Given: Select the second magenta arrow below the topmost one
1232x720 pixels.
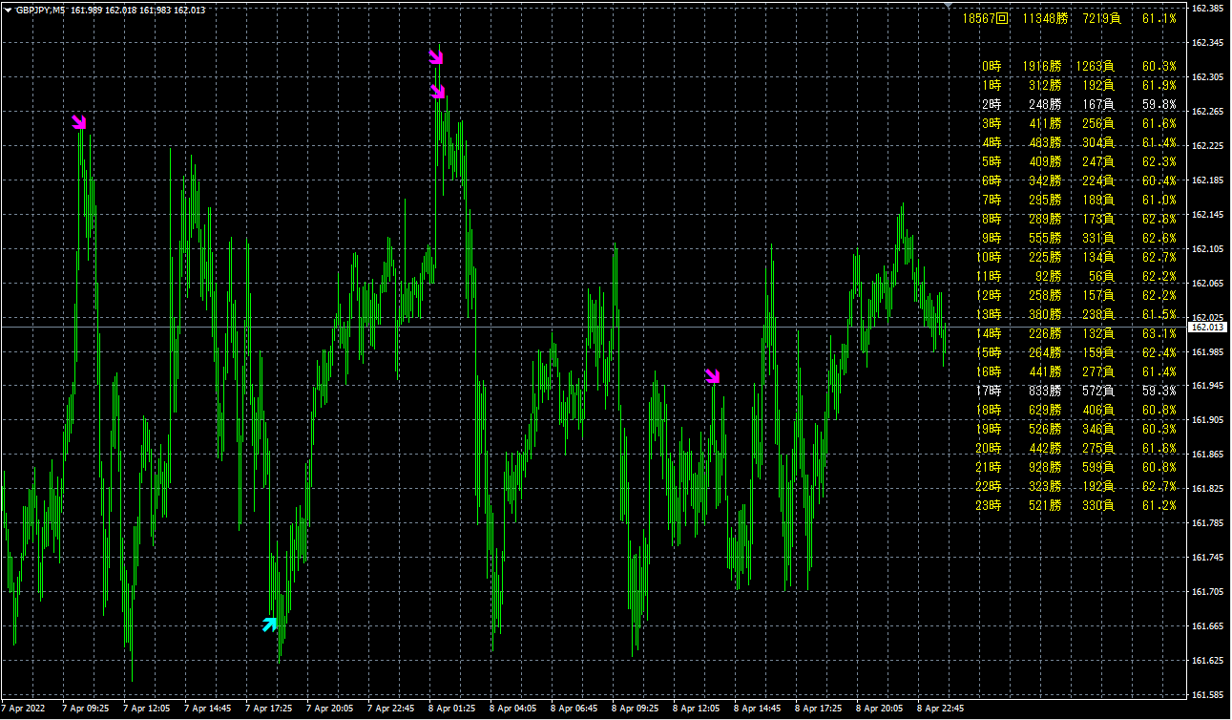Looking at the screenshot, I should pyautogui.click(x=438, y=92).
